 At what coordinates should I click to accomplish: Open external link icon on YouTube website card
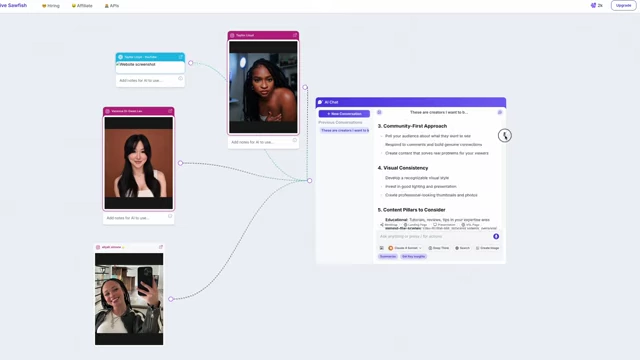(x=181, y=57)
